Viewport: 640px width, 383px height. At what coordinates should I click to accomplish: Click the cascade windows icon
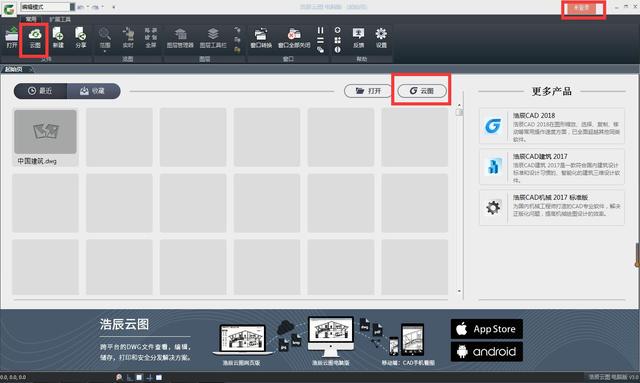tap(320, 49)
